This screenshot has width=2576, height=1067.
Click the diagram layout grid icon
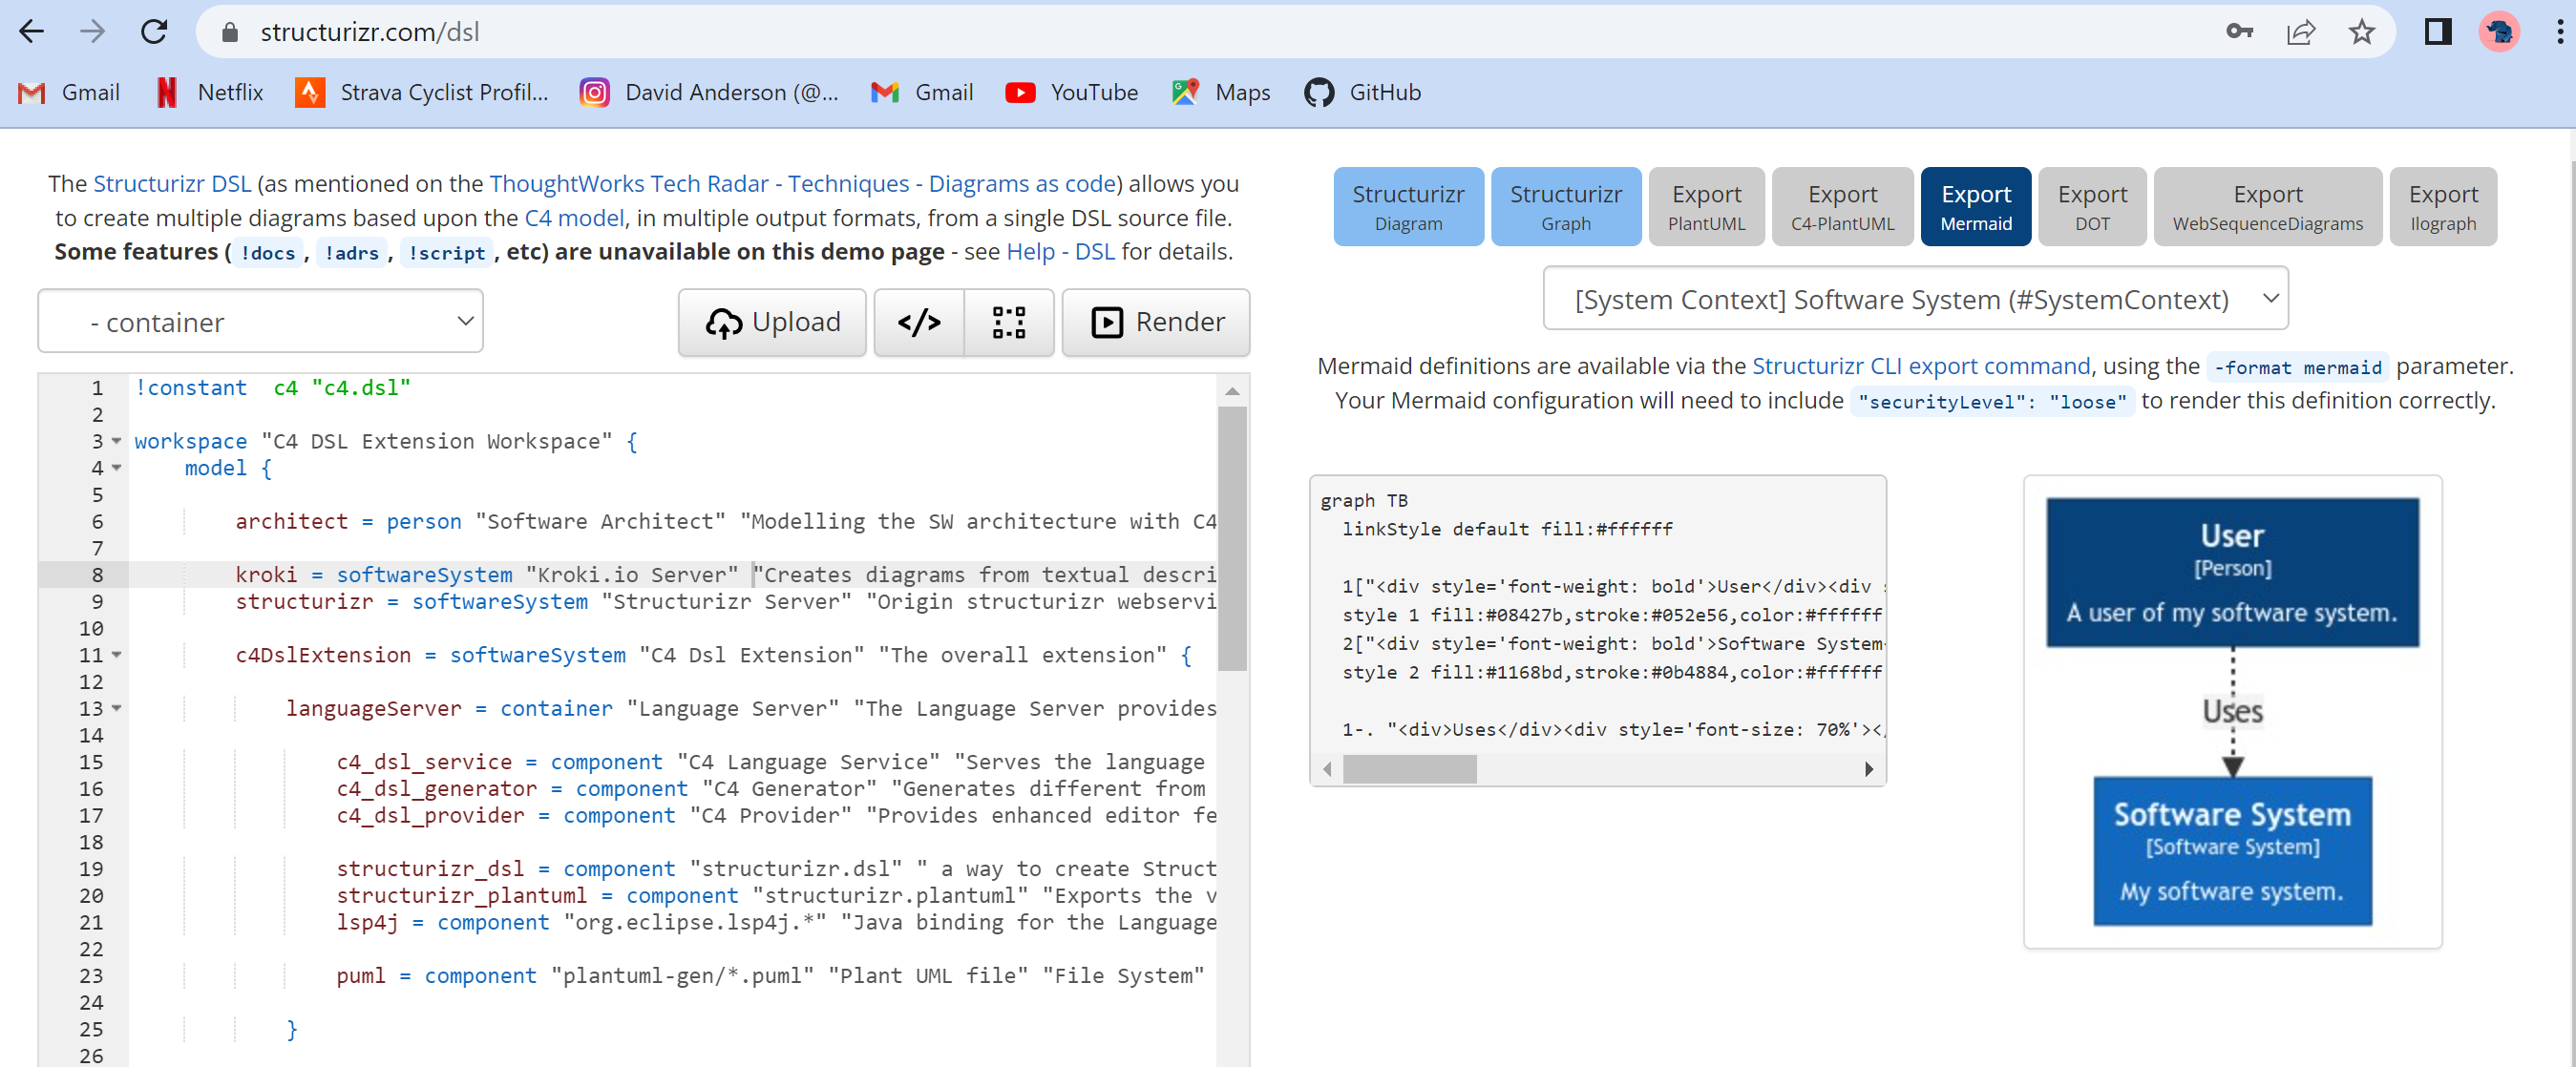click(x=1009, y=322)
